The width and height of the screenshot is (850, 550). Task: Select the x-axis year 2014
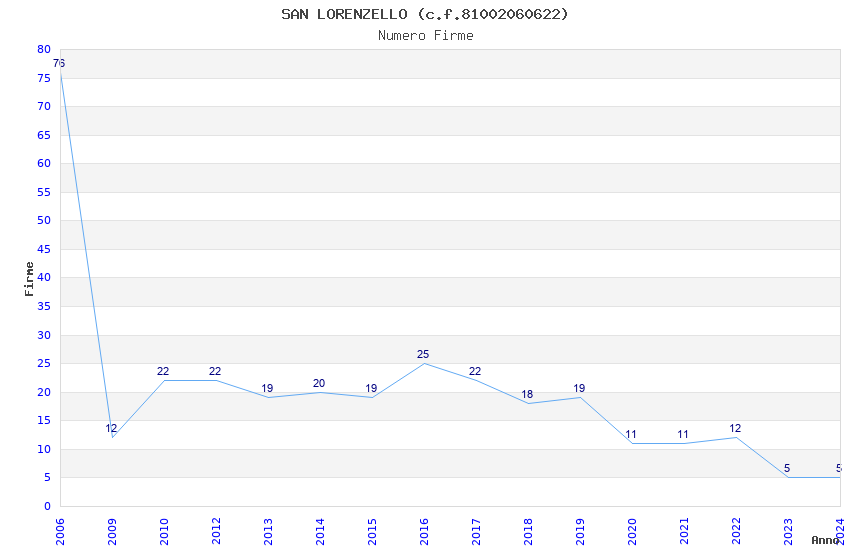320,532
